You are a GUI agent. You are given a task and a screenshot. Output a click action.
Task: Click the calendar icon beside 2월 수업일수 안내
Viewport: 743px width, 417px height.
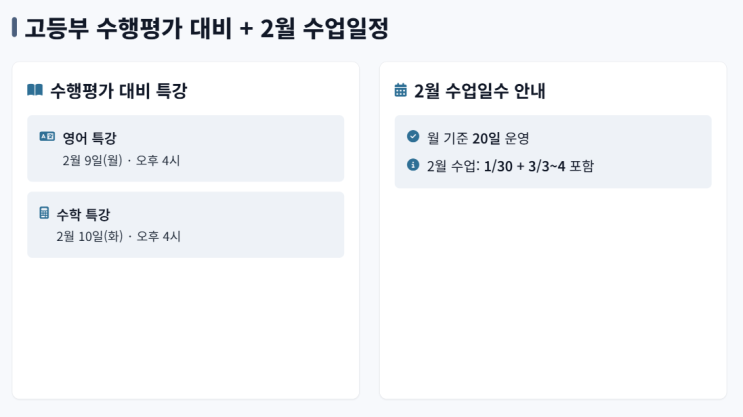401,91
